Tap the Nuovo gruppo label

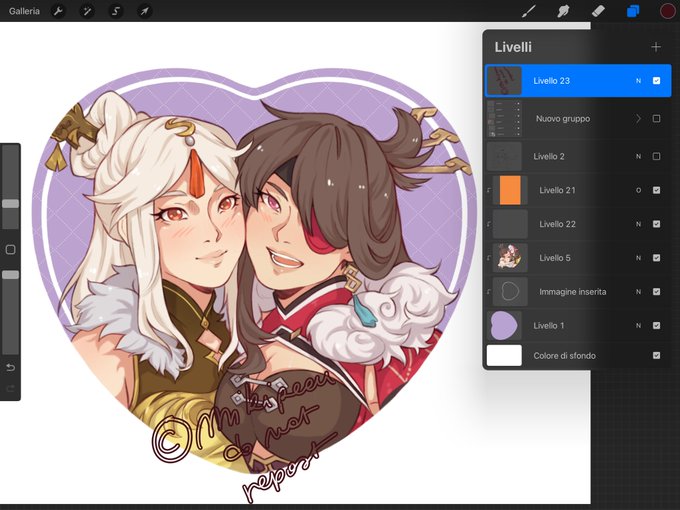(x=563, y=118)
